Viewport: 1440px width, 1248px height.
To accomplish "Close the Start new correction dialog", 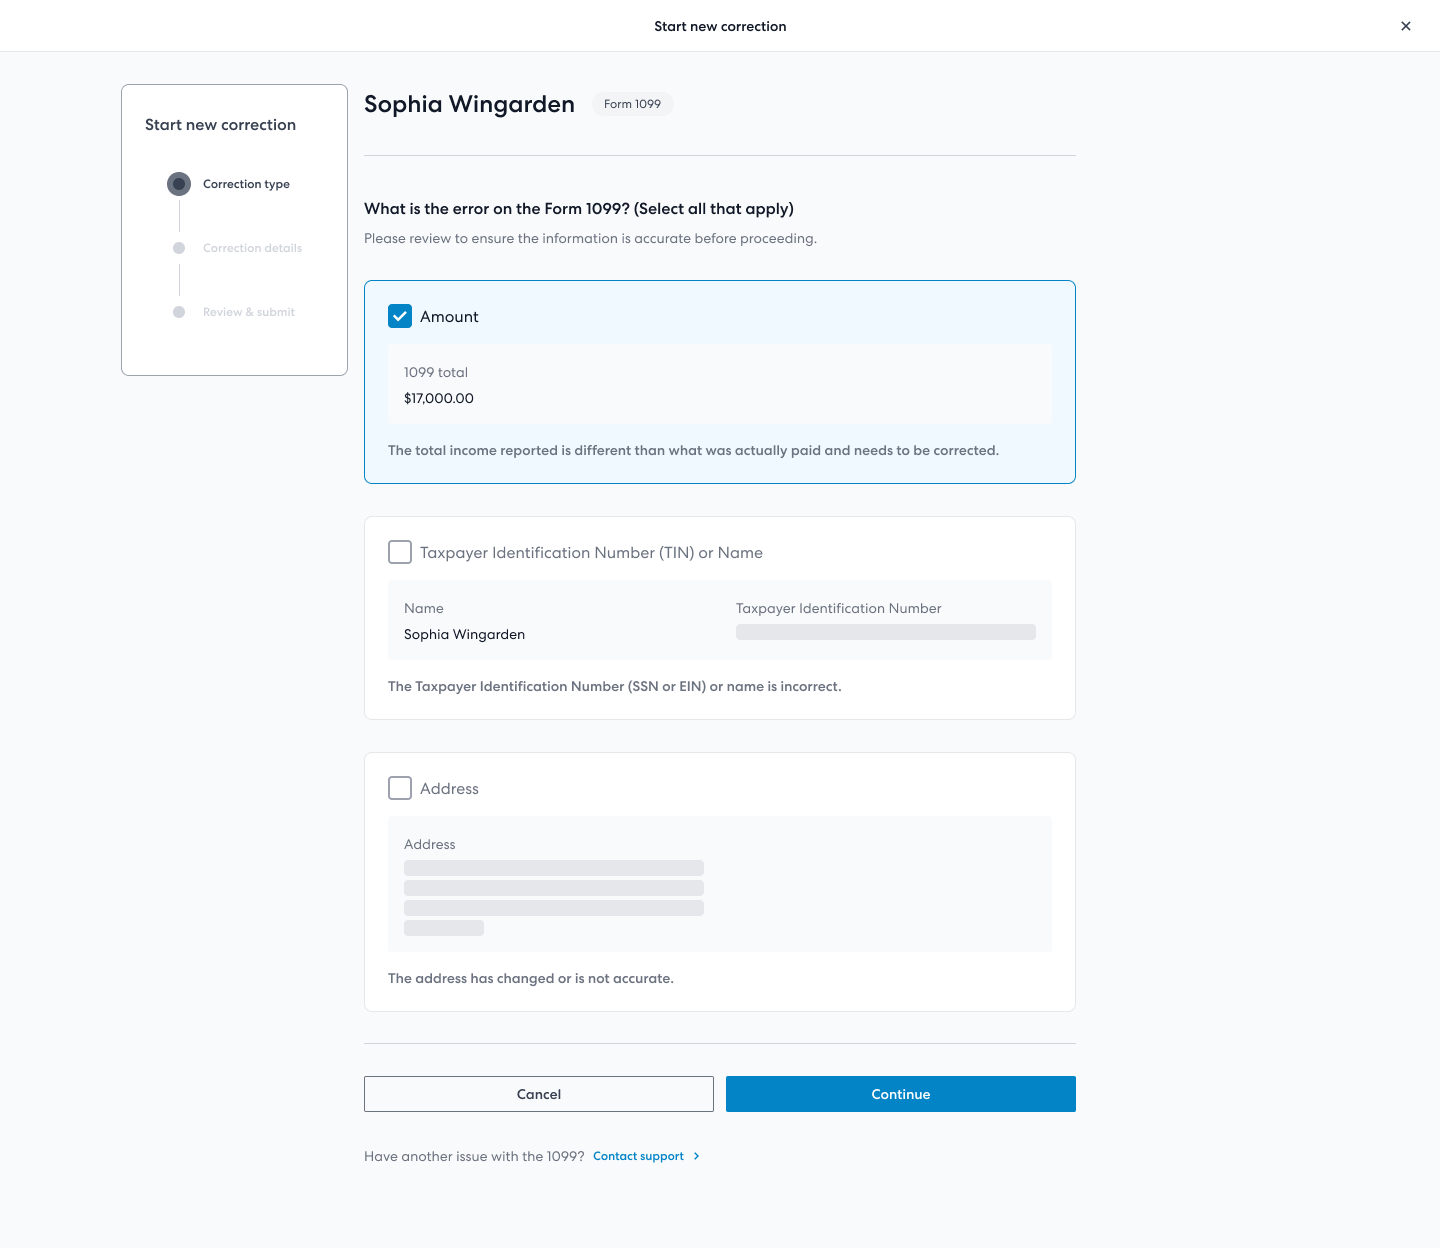I will click(1405, 26).
